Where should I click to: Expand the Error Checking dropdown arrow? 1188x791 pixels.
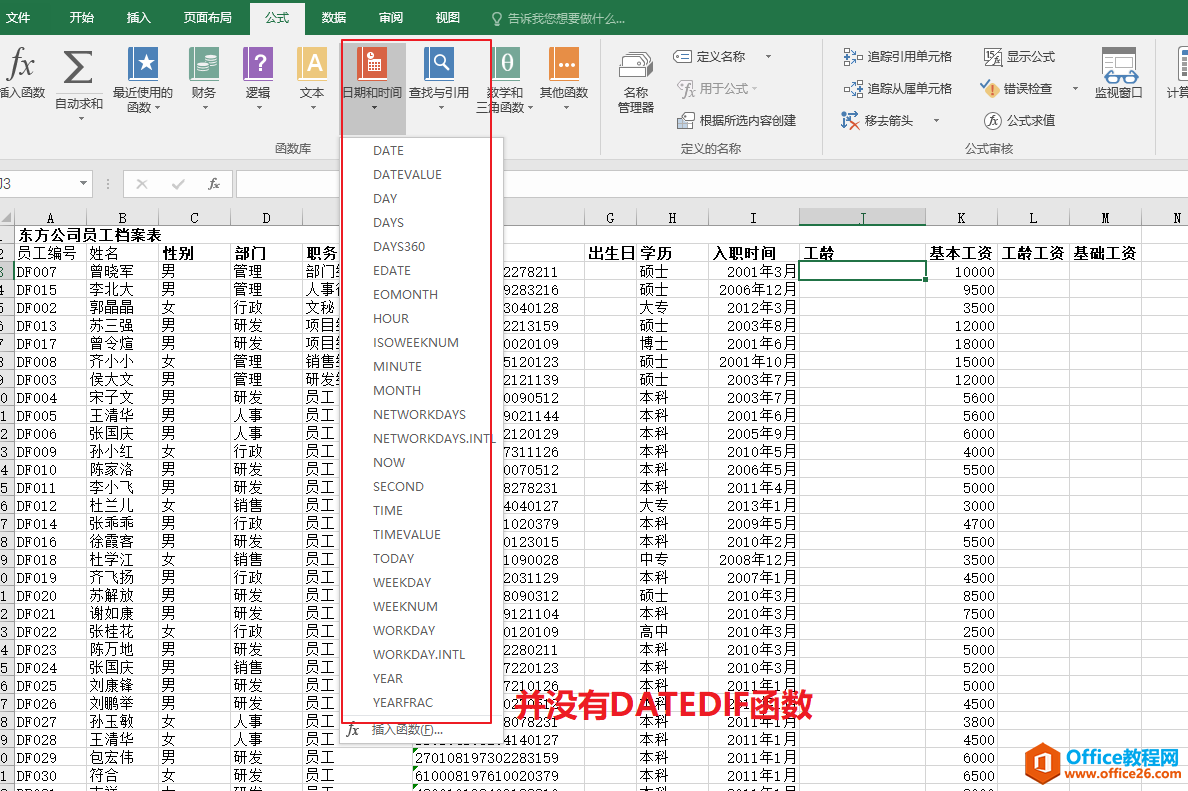1075,89
